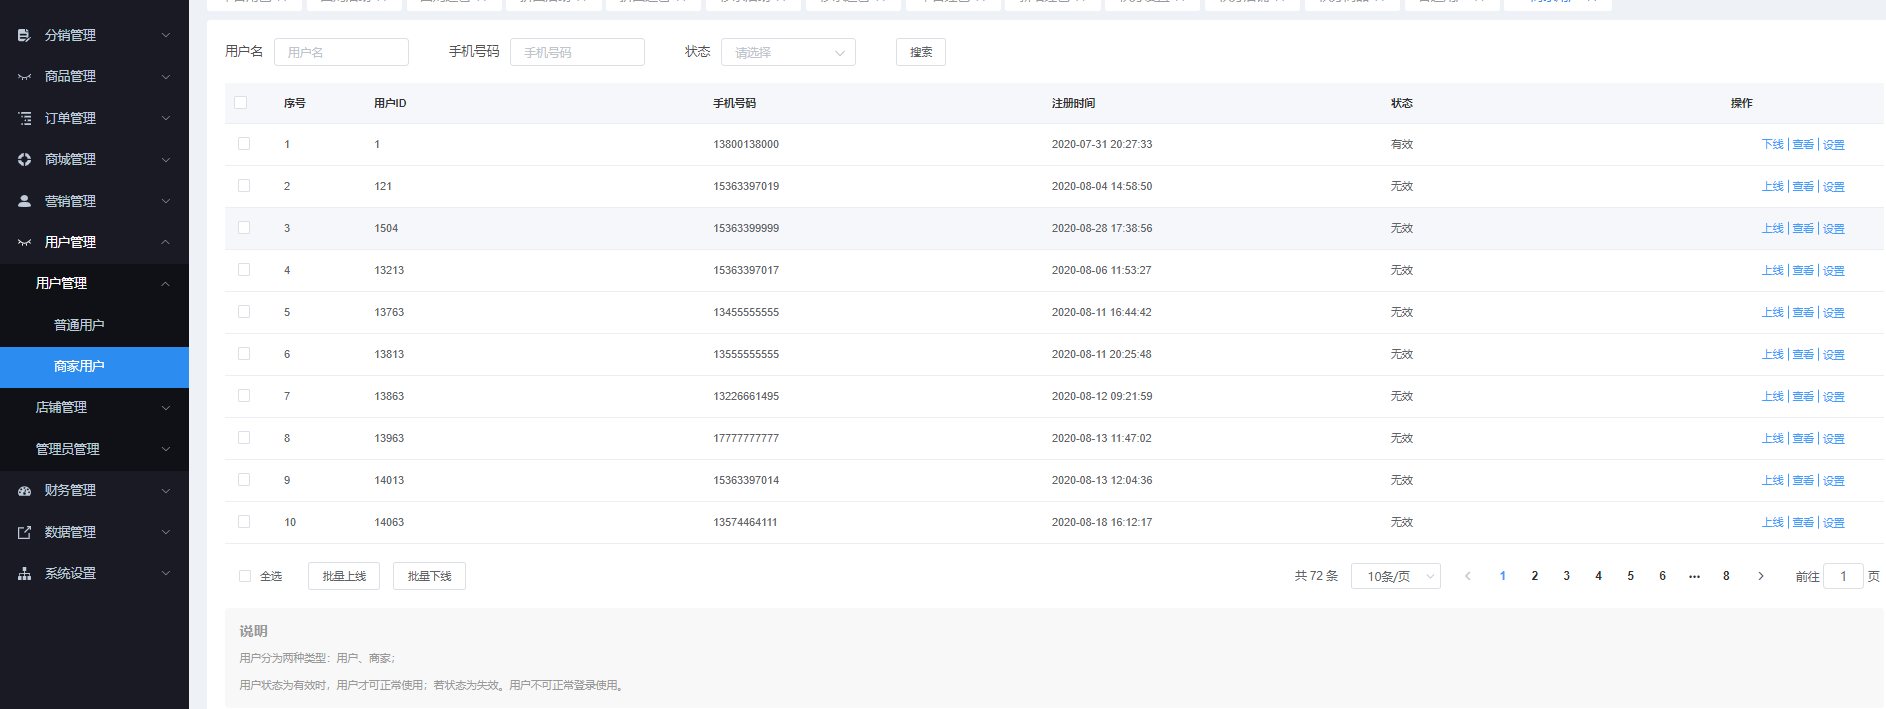Open the 普通用户 menu item
The height and width of the screenshot is (709, 1886).
point(79,325)
